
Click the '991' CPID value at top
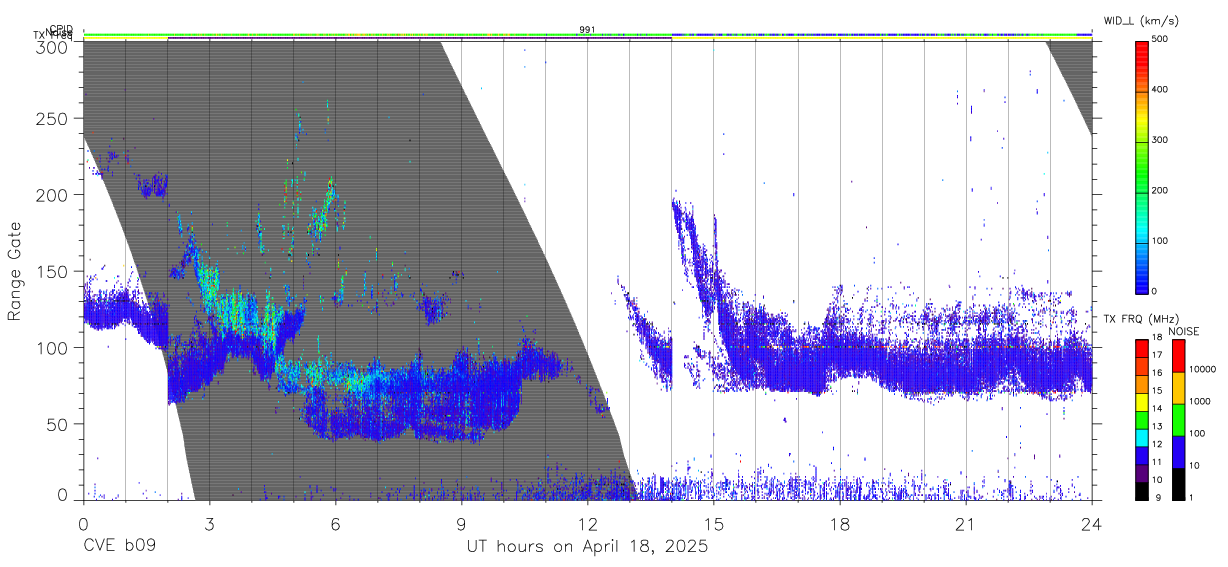coord(587,30)
